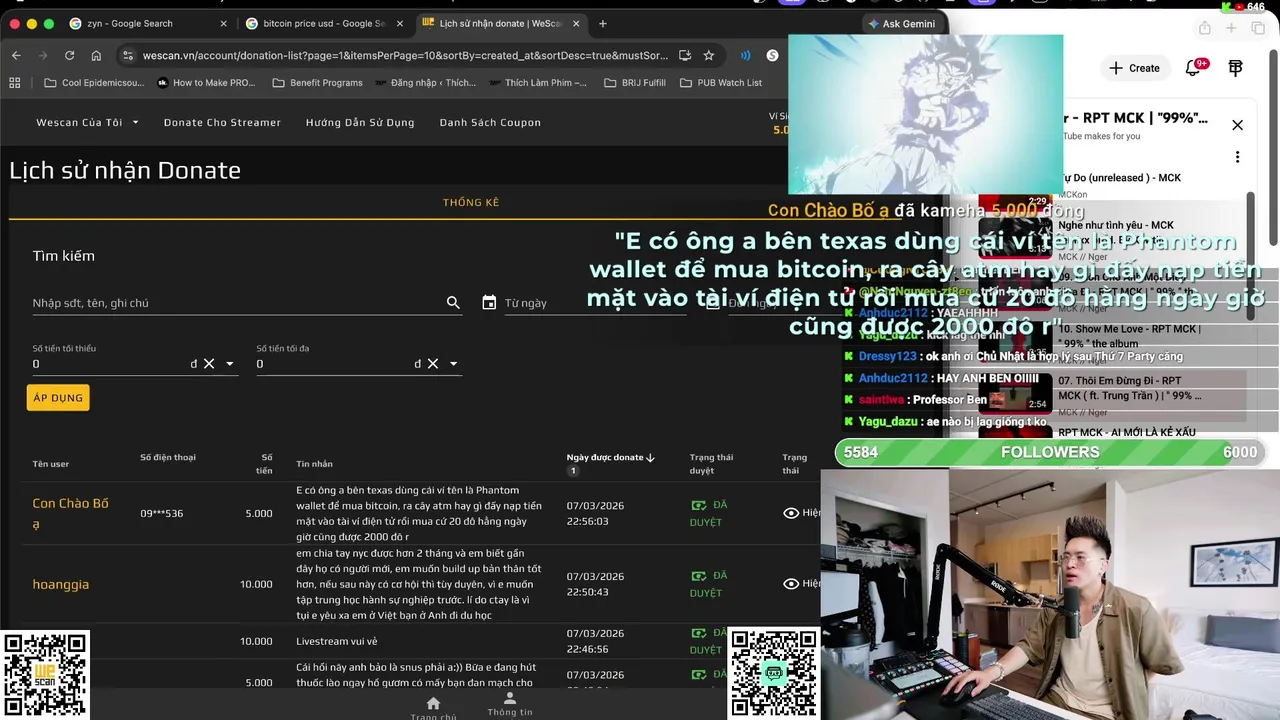Open YouTube notifications bell
1280x720 pixels.
point(1193,68)
